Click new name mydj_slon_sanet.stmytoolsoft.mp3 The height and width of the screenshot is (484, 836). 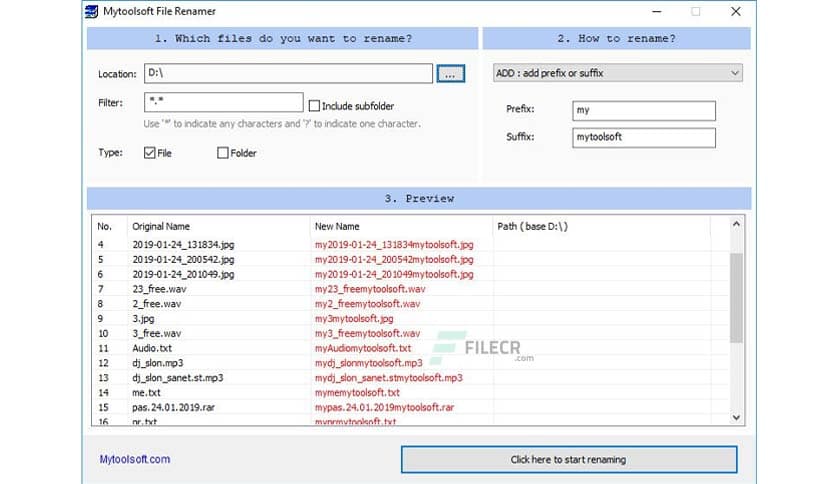pos(389,378)
